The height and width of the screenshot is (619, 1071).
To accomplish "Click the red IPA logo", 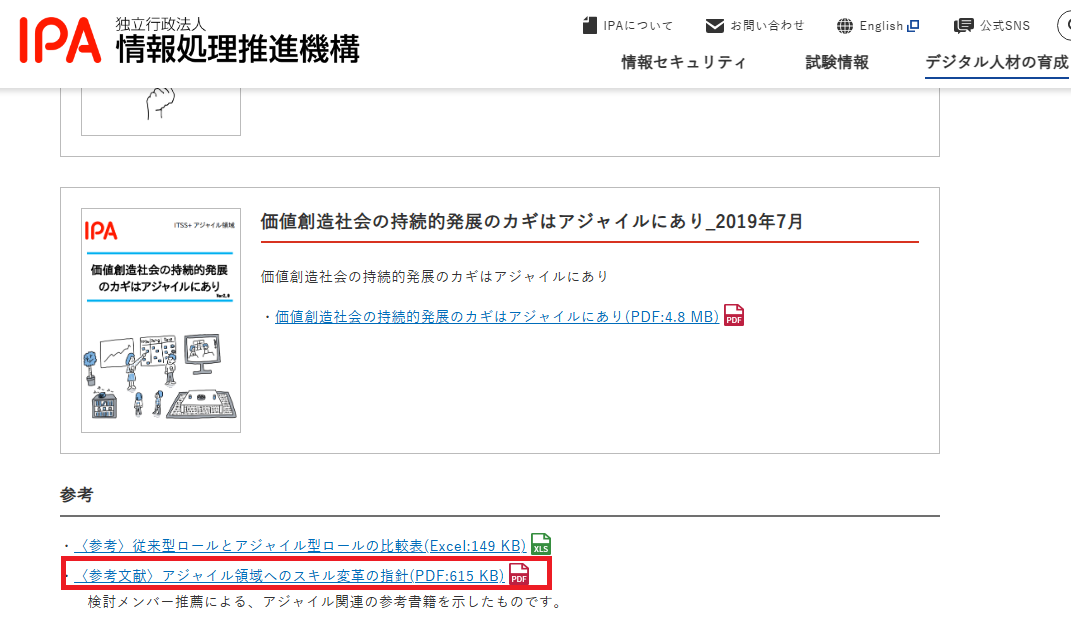I will (x=60, y=40).
